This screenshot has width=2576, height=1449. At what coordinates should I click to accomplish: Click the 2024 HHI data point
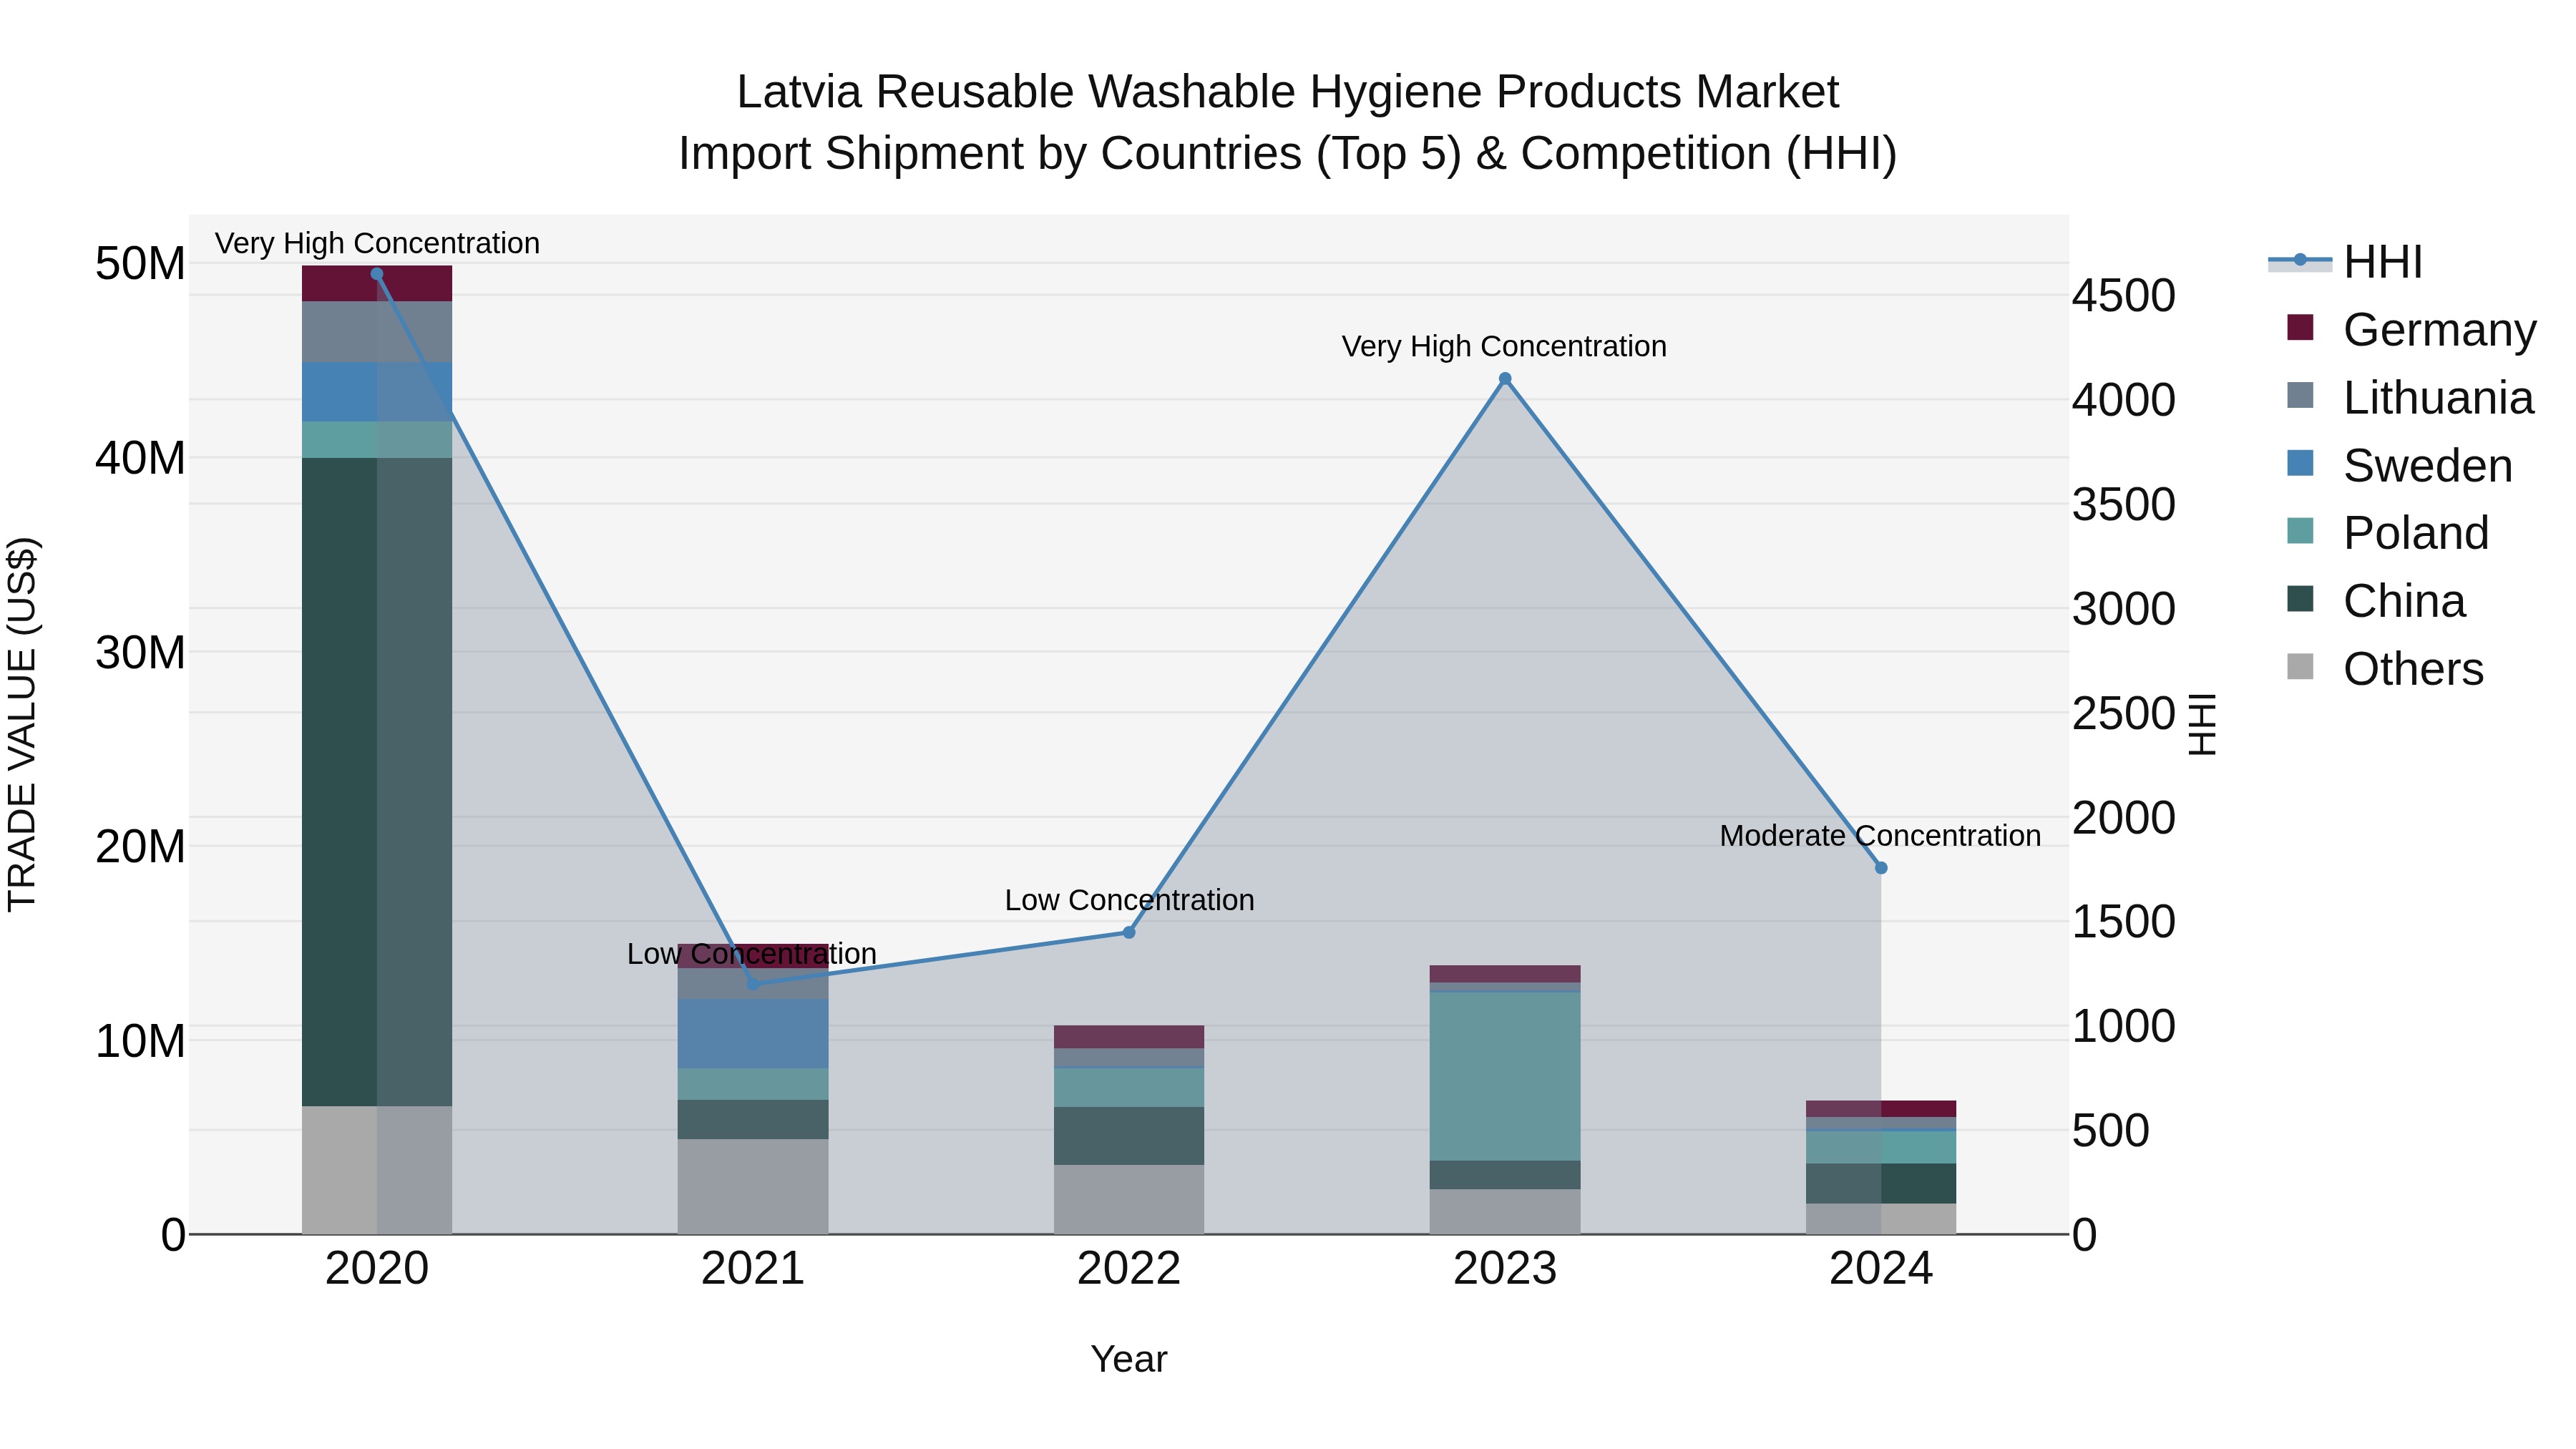coord(1881,868)
